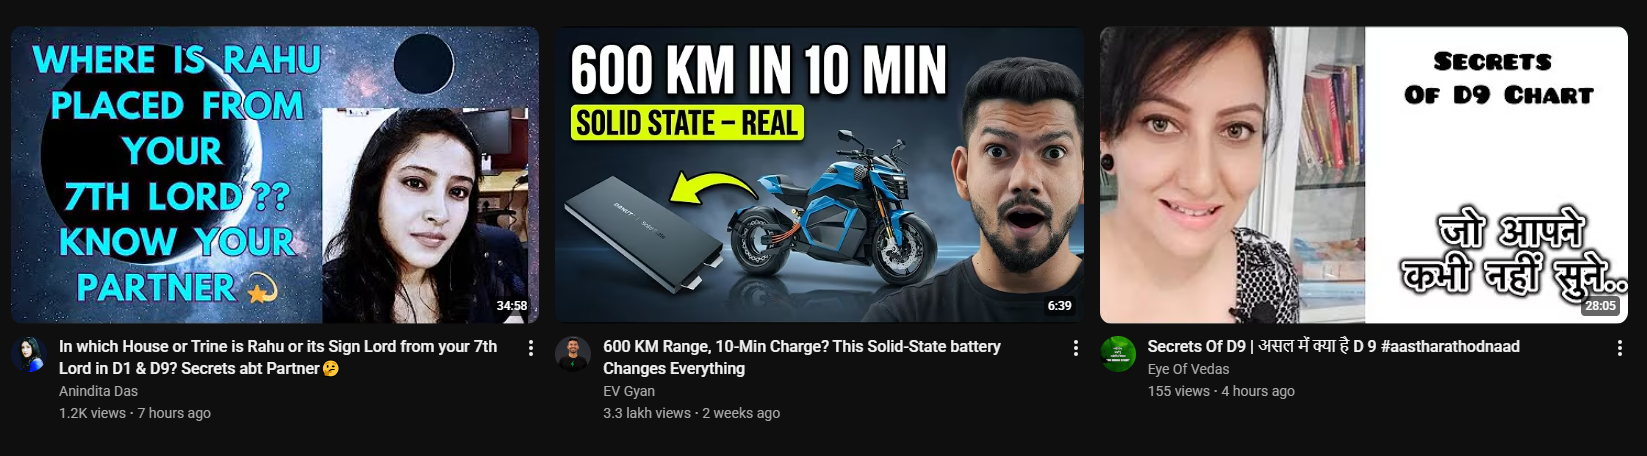Viewport: 1647px width, 456px height.
Task: Click the 34:58 duration badge
Action: click(512, 306)
